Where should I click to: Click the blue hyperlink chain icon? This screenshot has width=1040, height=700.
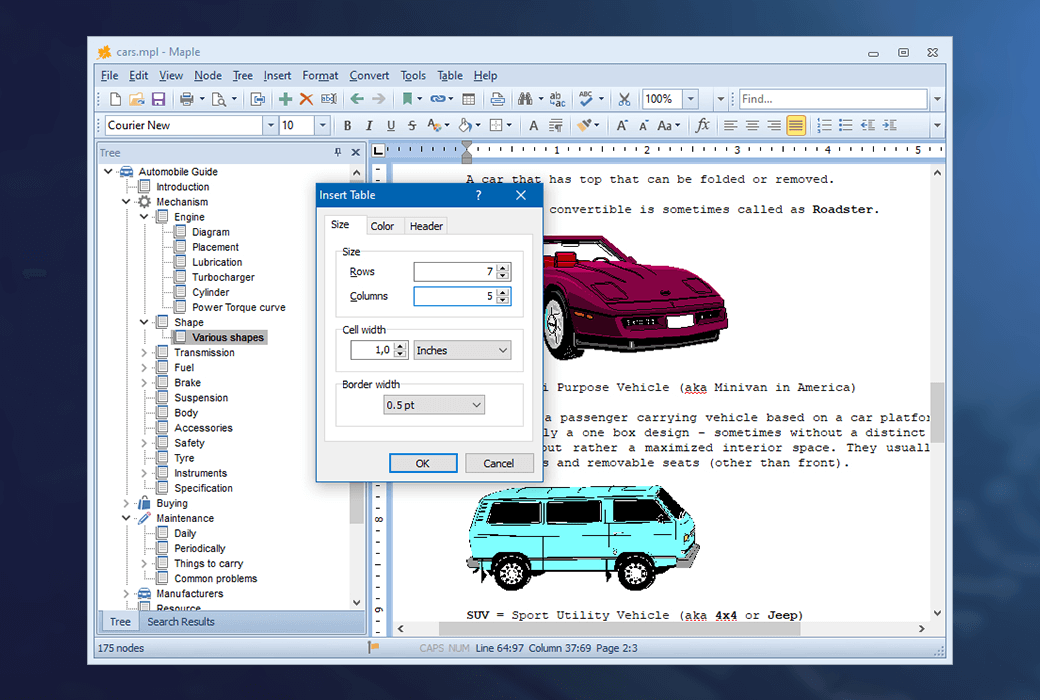437,100
